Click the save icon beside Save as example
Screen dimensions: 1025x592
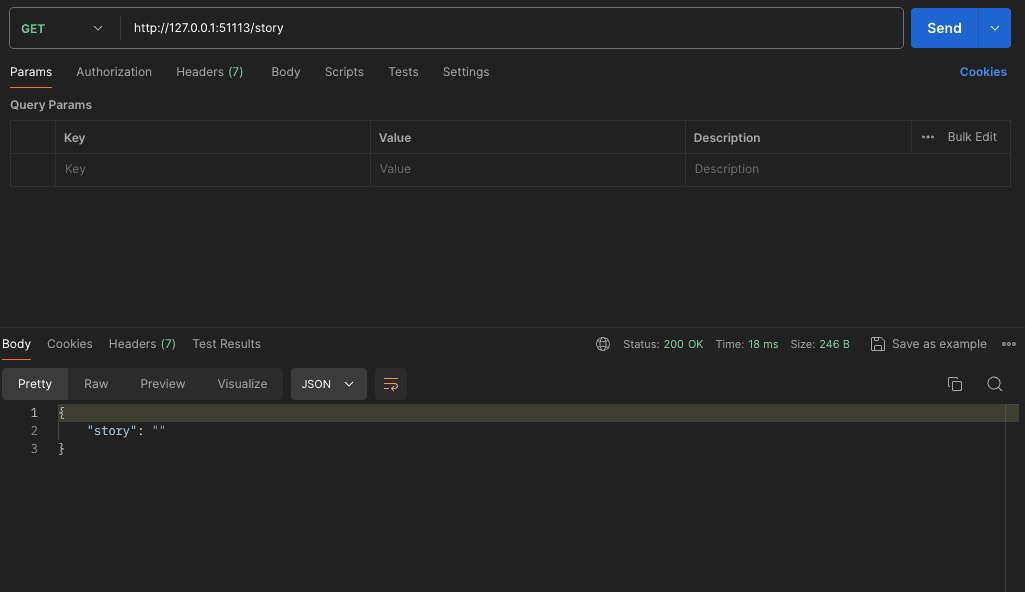click(877, 344)
